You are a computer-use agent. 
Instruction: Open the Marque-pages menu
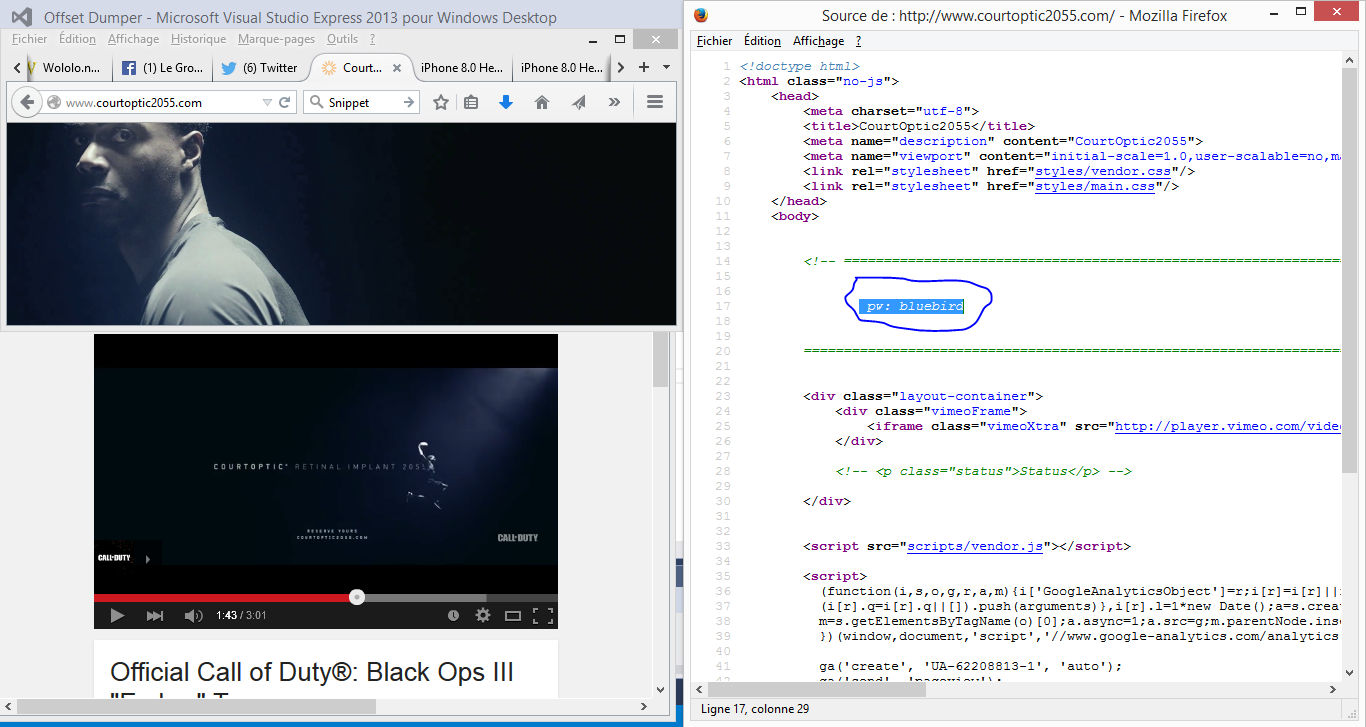276,39
